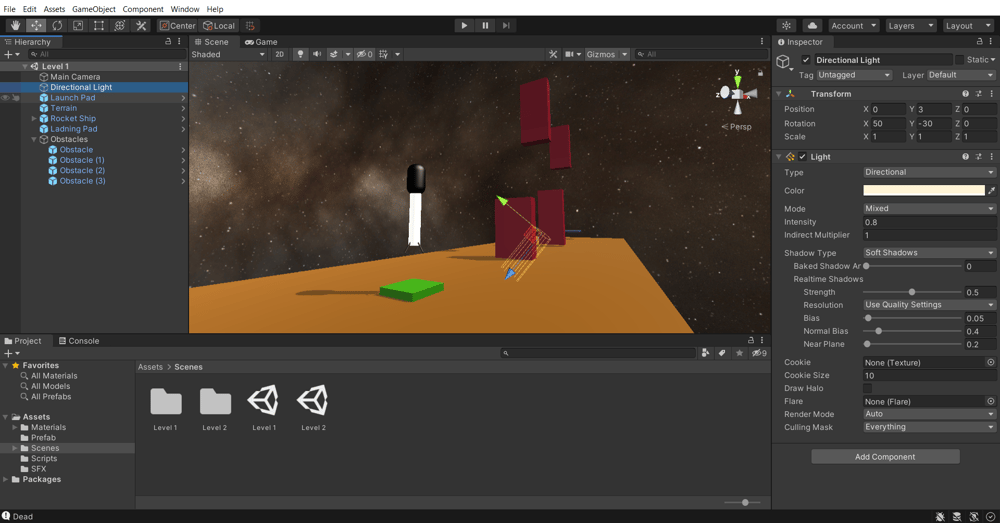Viewport: 1000px width, 523px height.
Task: Select the Rect tool
Action: click(x=99, y=26)
